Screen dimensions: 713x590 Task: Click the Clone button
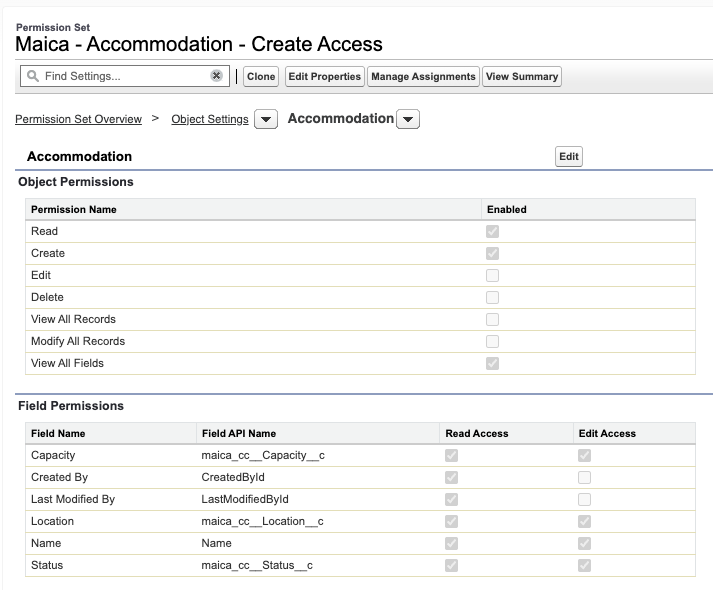pos(261,77)
